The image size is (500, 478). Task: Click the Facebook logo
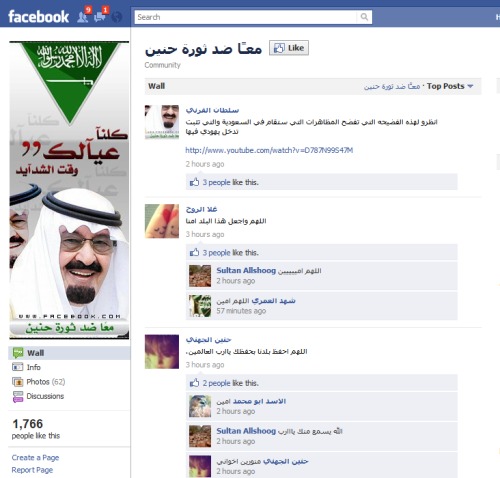click(38, 17)
